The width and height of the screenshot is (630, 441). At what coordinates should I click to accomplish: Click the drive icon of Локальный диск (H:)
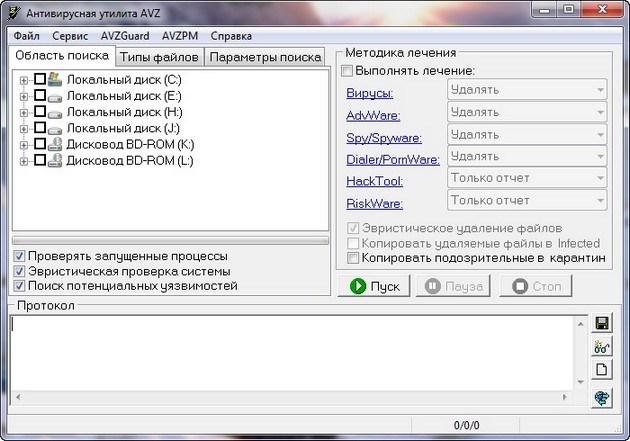tap(55, 113)
